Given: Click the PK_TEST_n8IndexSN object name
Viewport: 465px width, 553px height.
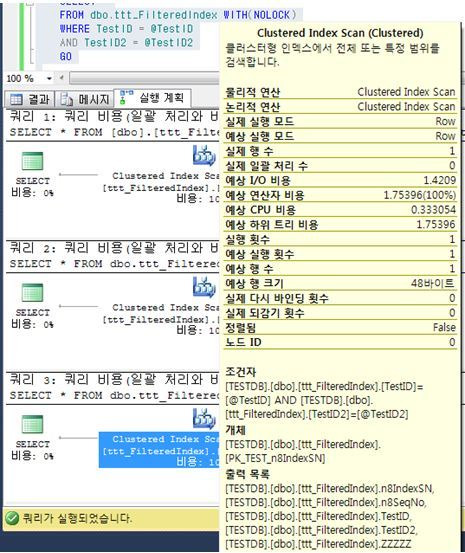Looking at the screenshot, I should (x=275, y=458).
